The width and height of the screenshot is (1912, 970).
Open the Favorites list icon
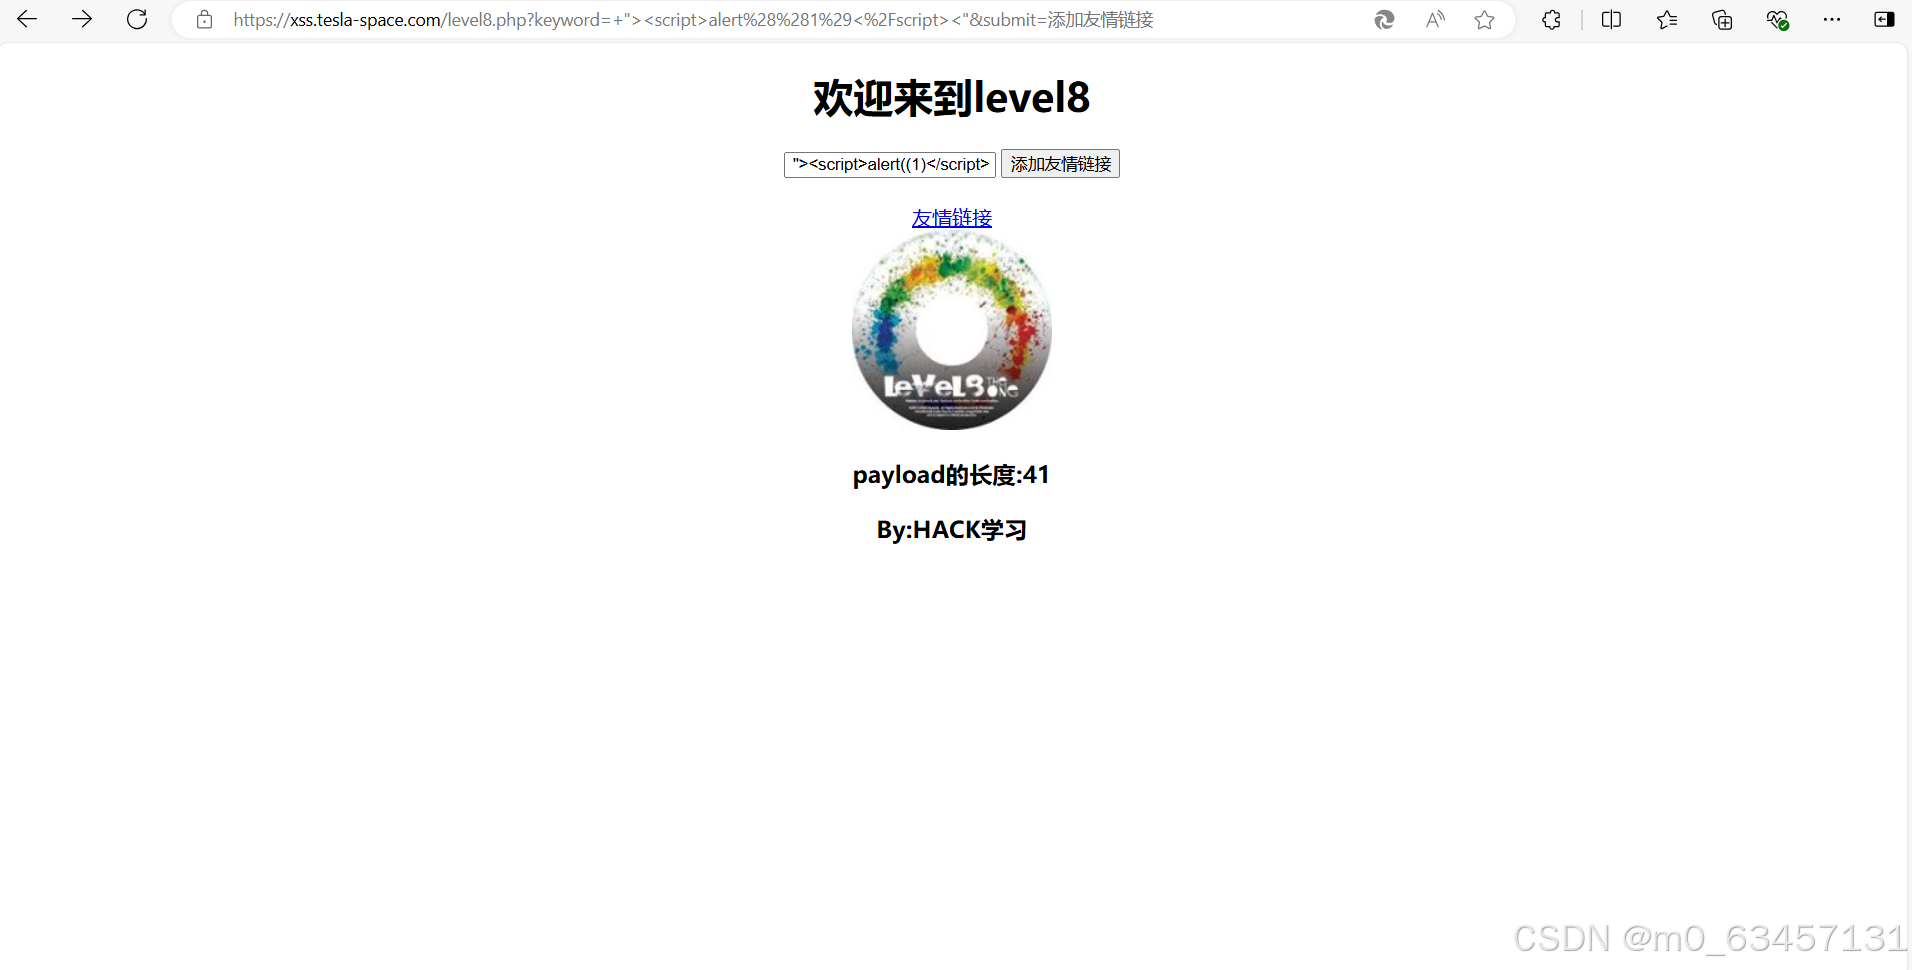coord(1667,20)
